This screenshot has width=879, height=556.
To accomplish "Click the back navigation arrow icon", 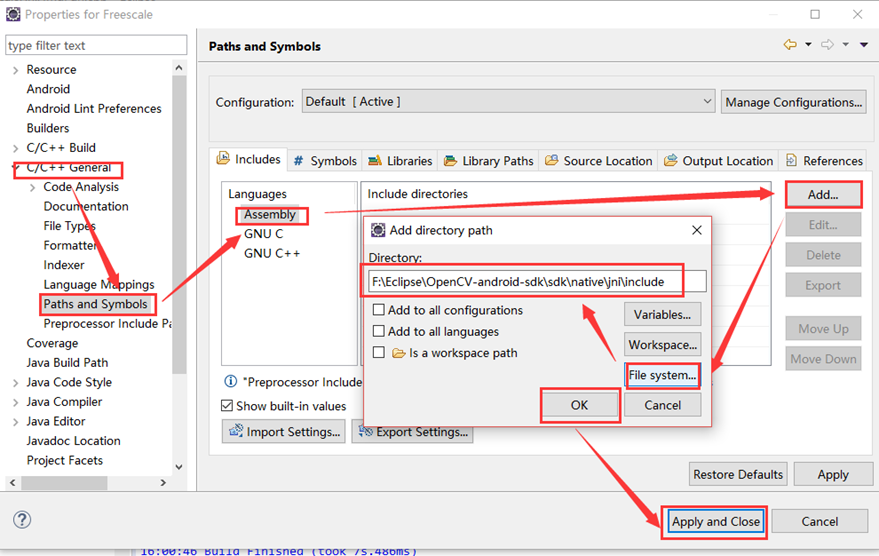I will [x=790, y=45].
